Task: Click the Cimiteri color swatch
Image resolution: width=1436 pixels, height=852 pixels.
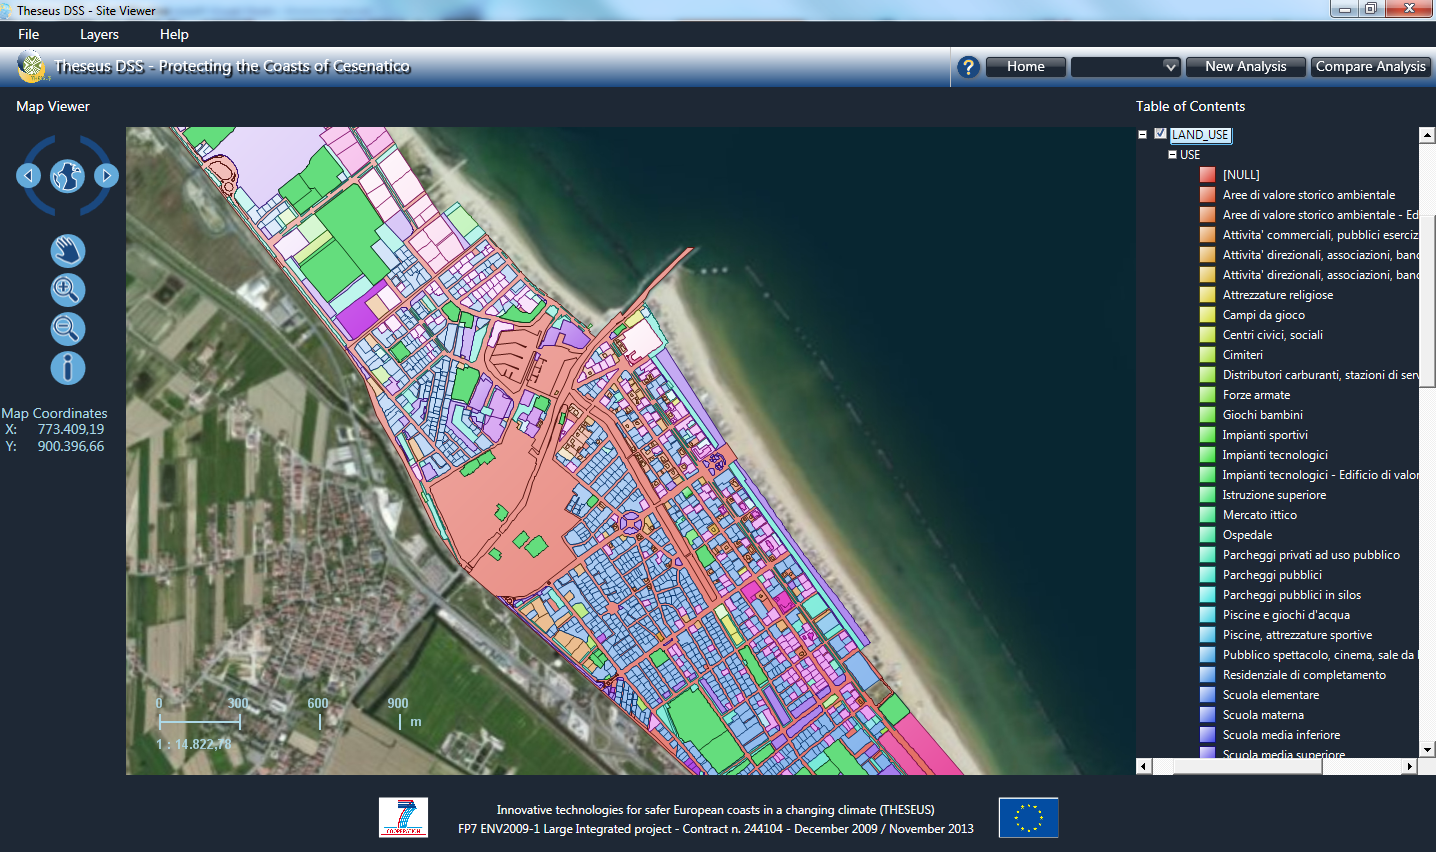Action: 1208,355
